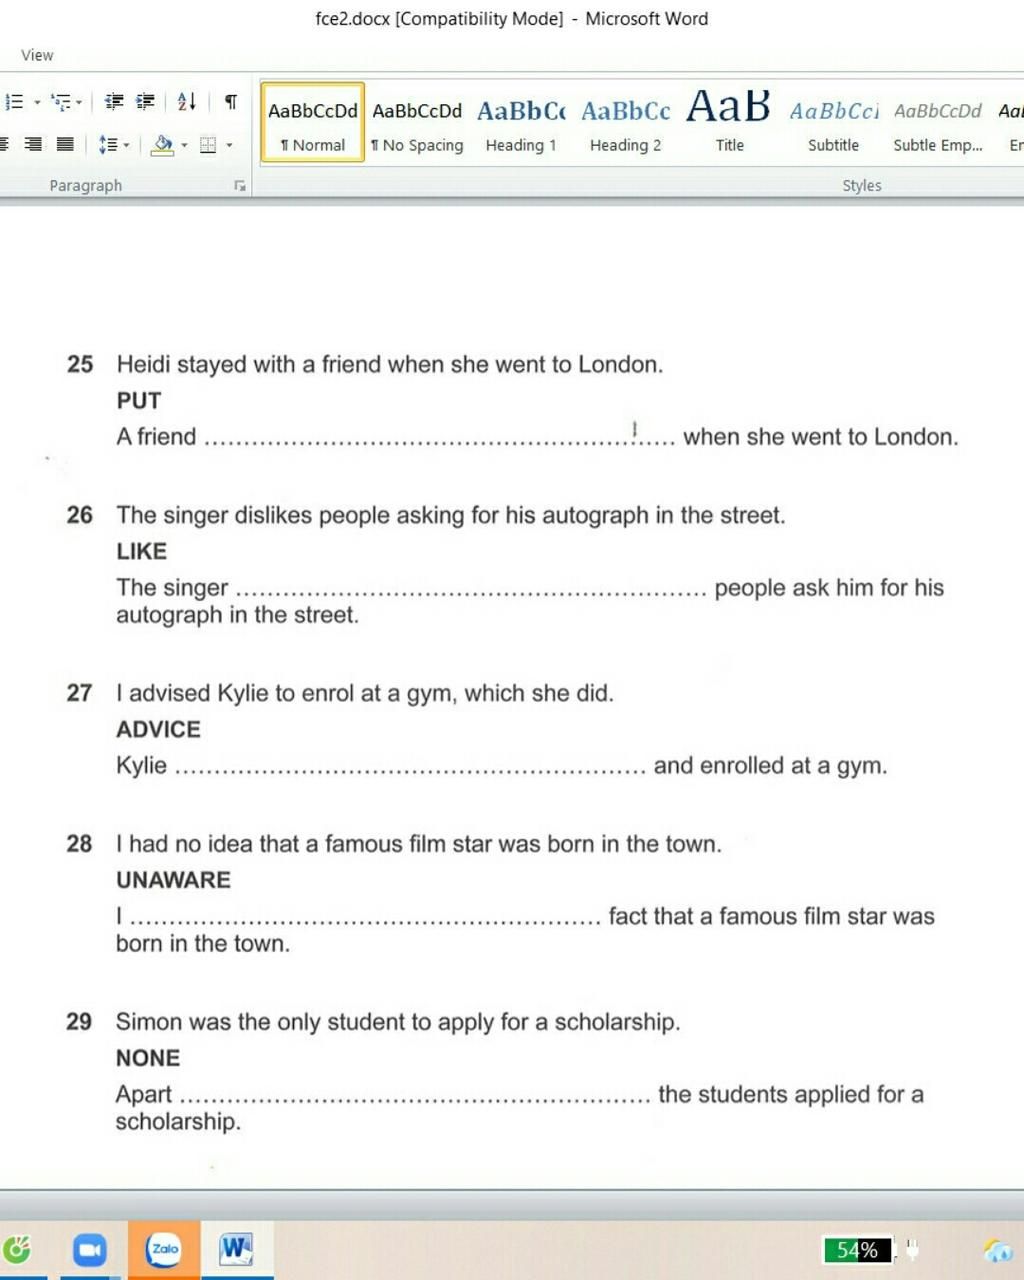Apply the Heading 2 style

click(625, 122)
